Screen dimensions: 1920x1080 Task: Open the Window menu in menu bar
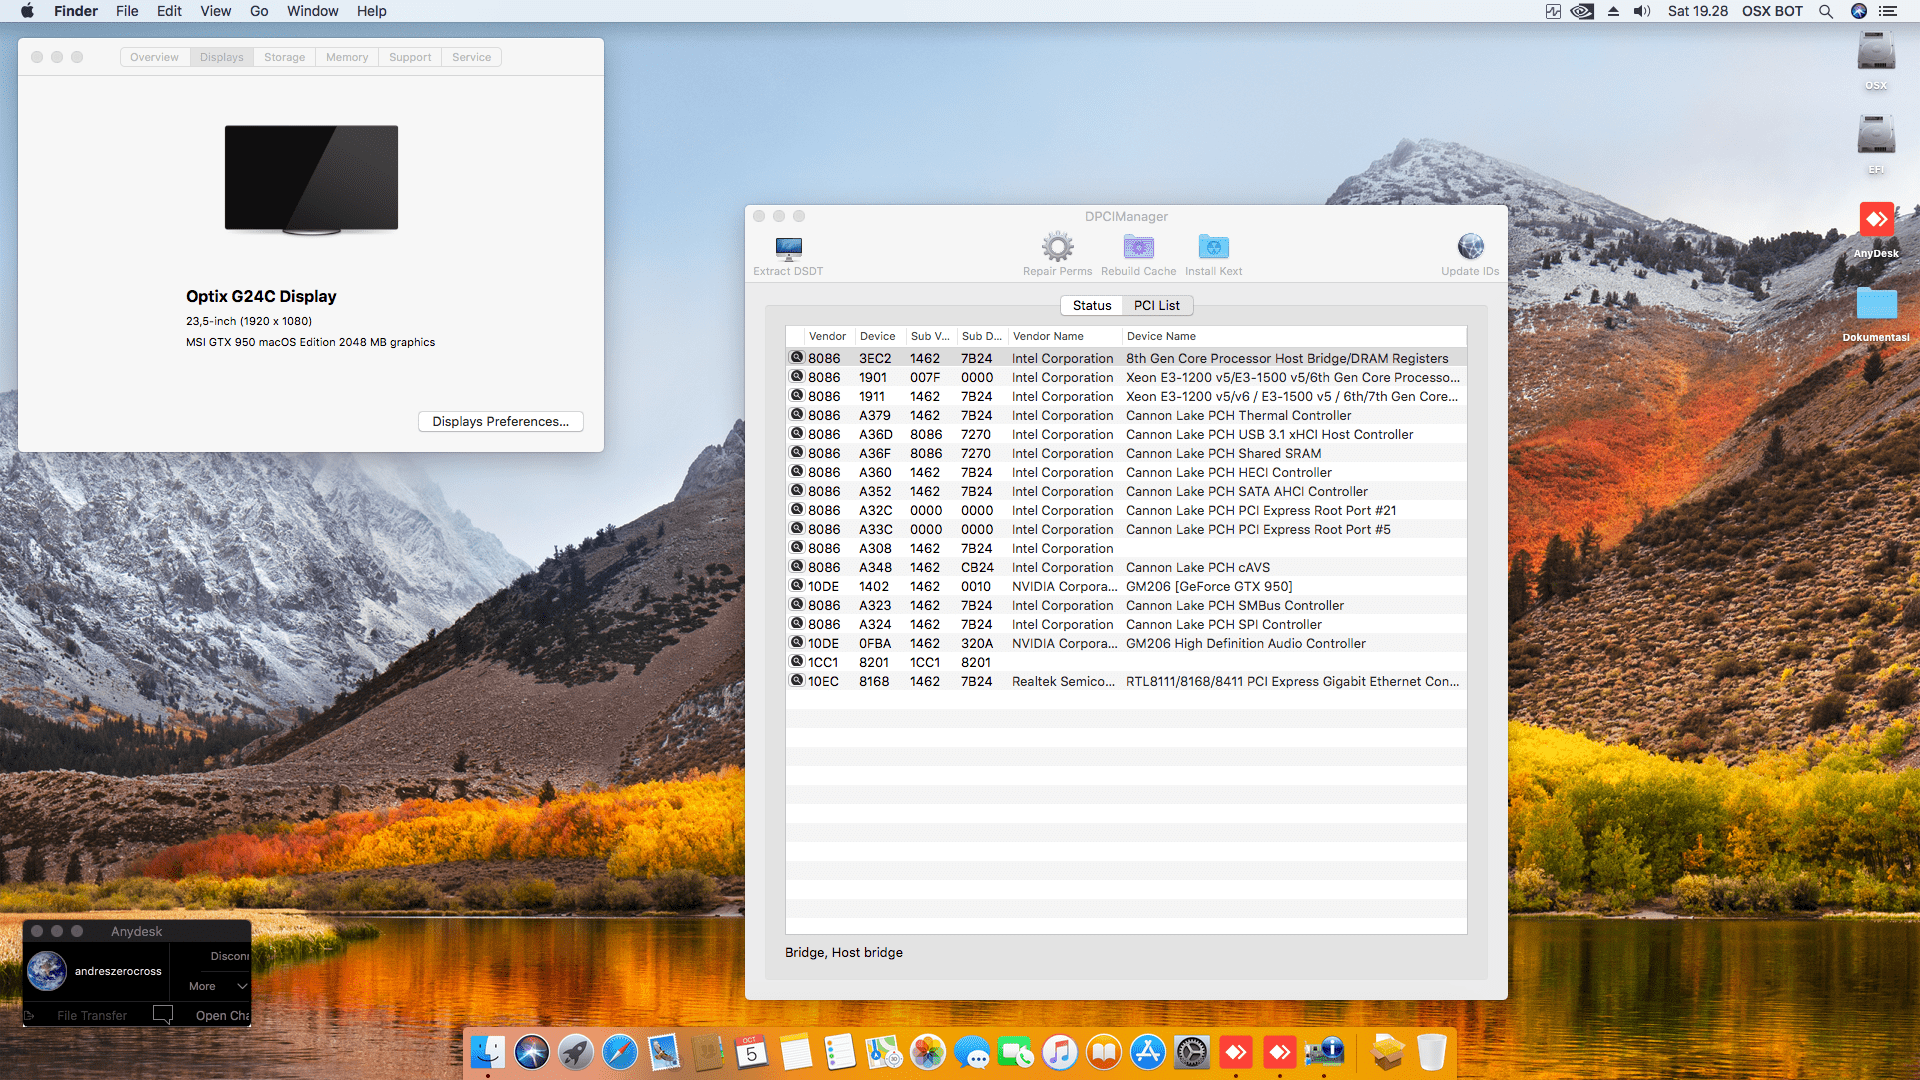point(312,11)
